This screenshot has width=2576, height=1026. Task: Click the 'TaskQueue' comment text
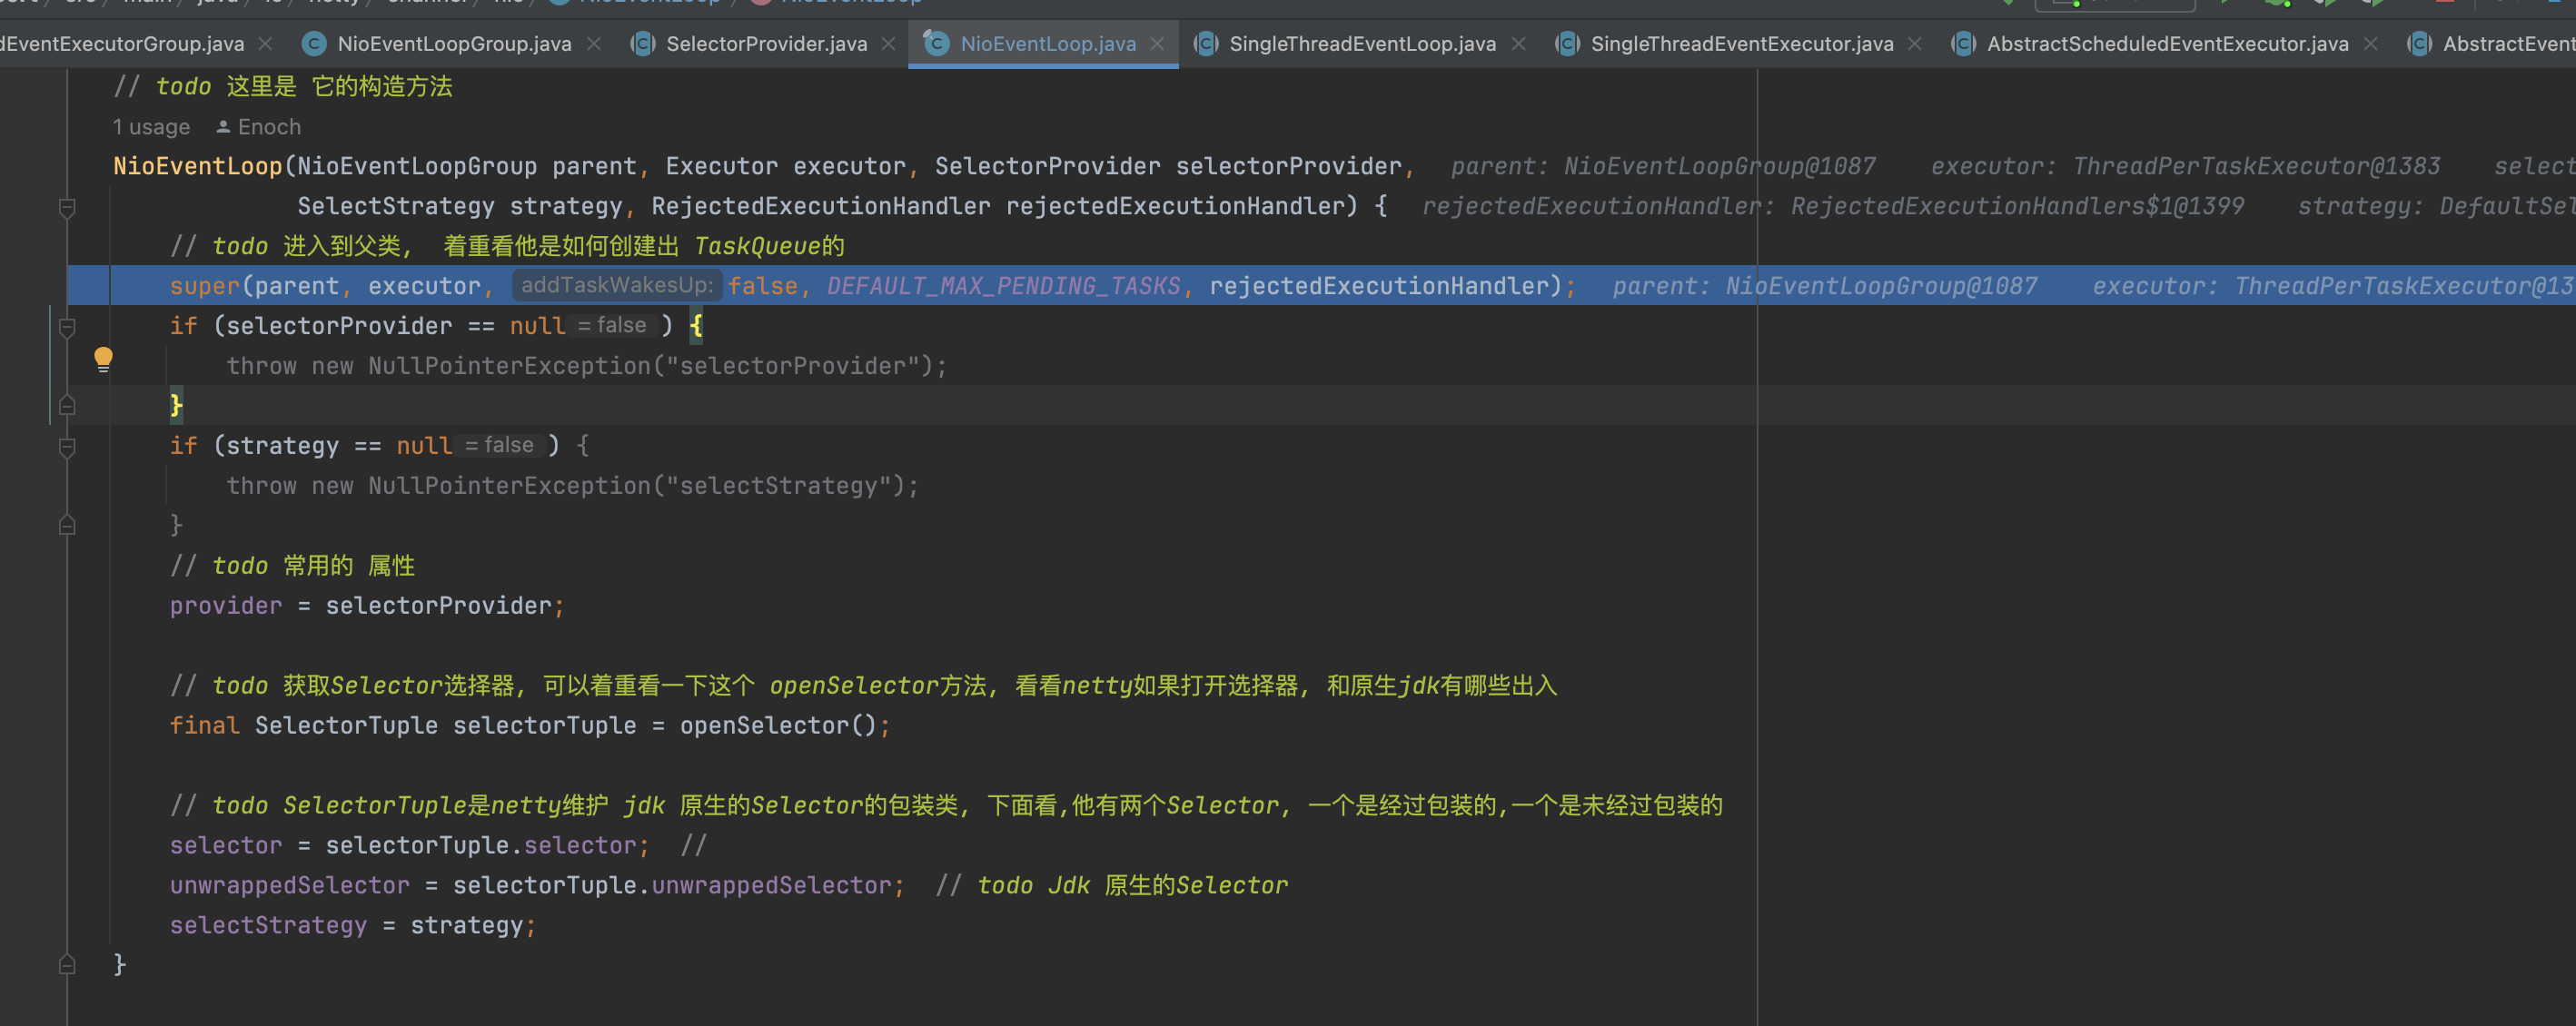pos(757,246)
